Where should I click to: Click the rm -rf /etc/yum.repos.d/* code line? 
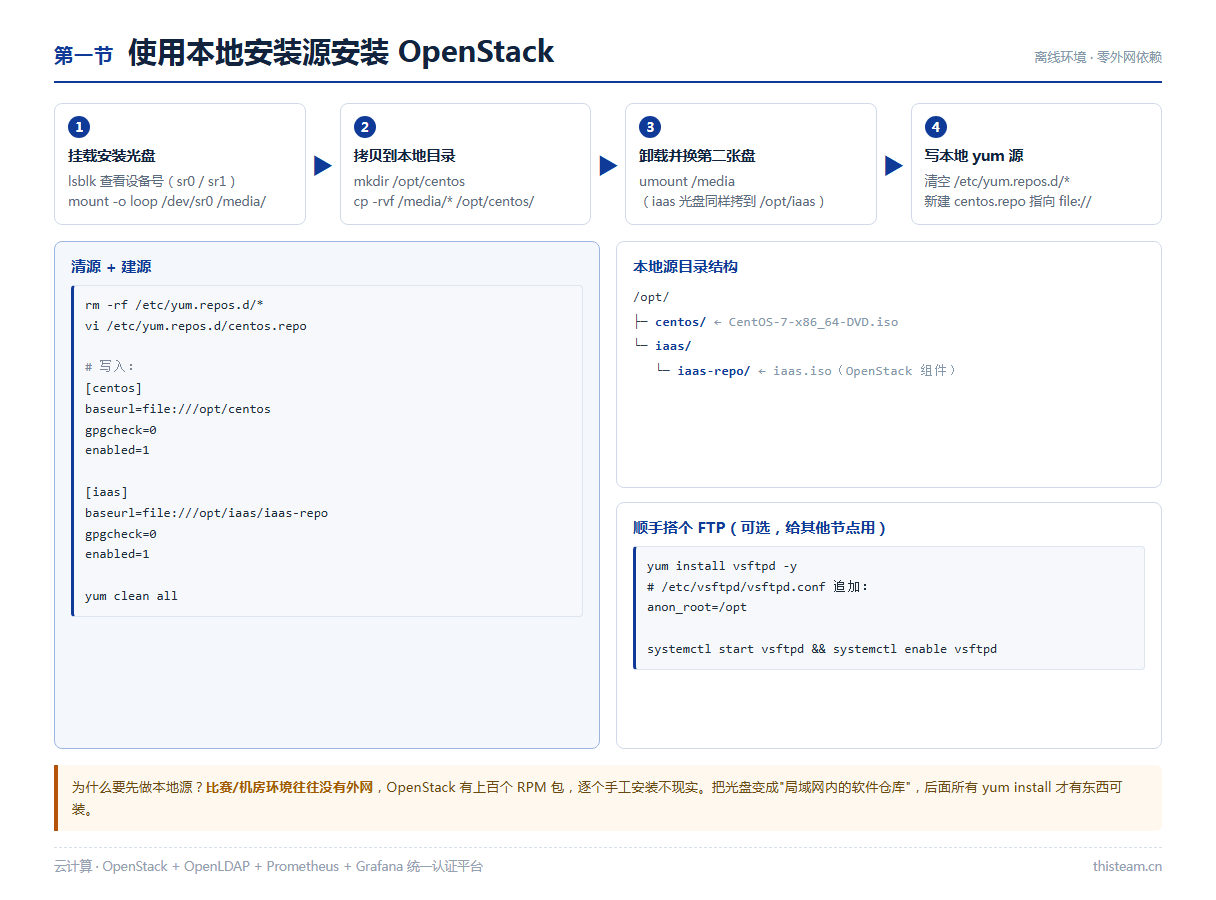174,305
